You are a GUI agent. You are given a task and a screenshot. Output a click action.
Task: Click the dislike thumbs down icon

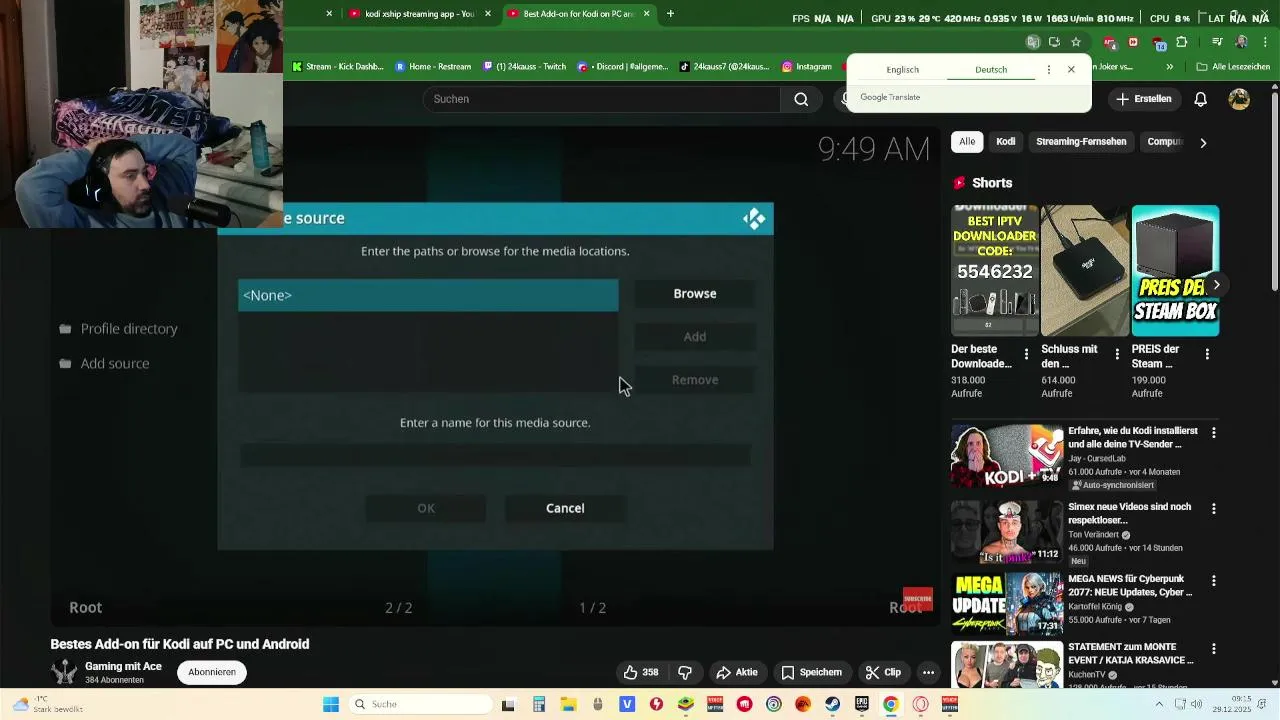point(685,672)
